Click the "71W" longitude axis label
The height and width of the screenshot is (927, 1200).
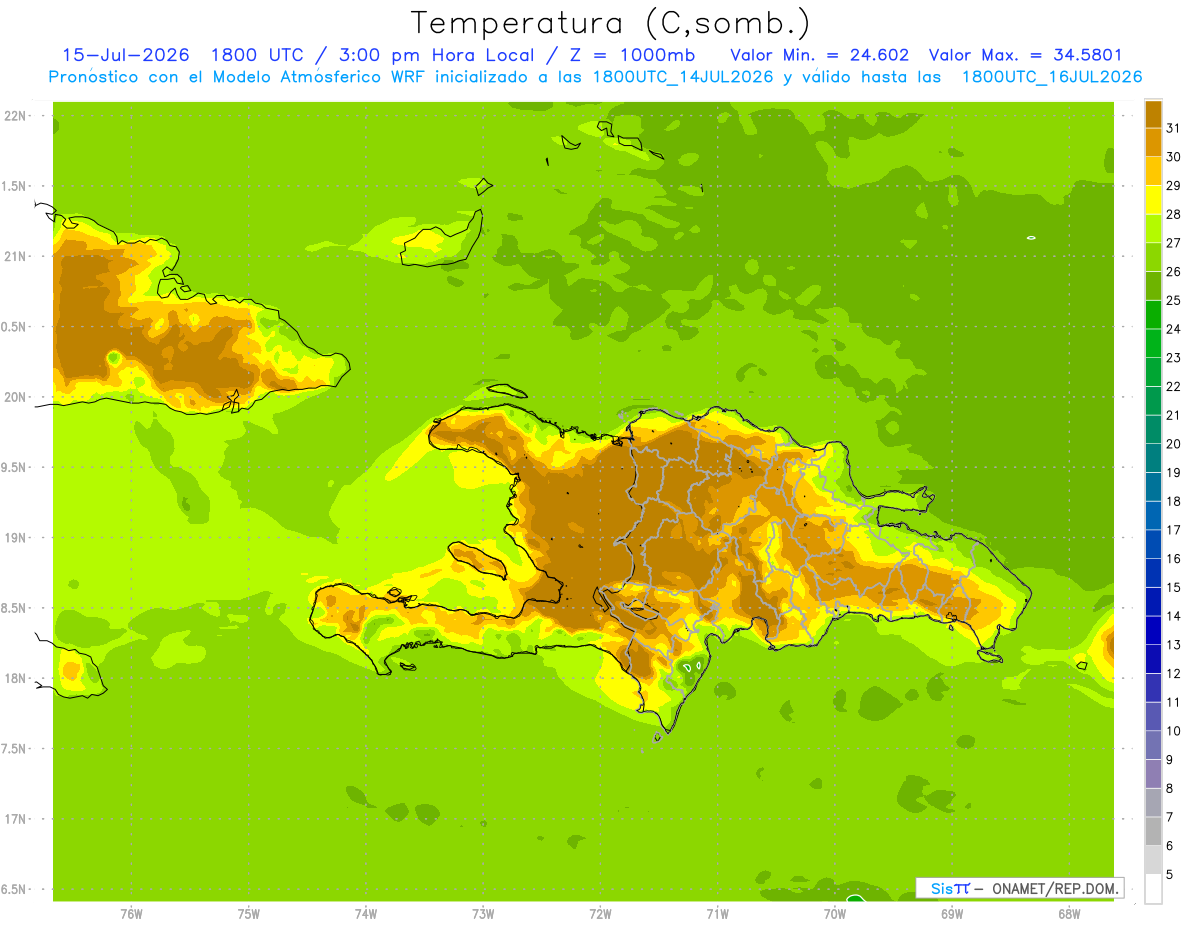717,915
